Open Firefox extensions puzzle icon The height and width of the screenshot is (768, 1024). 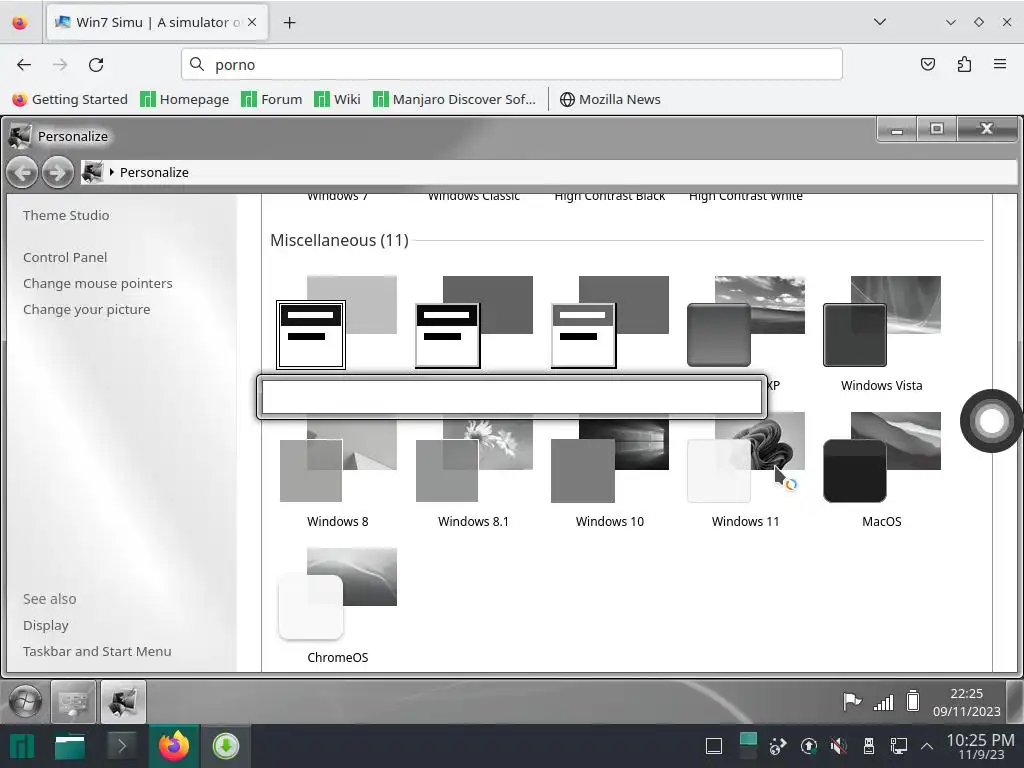(x=964, y=64)
